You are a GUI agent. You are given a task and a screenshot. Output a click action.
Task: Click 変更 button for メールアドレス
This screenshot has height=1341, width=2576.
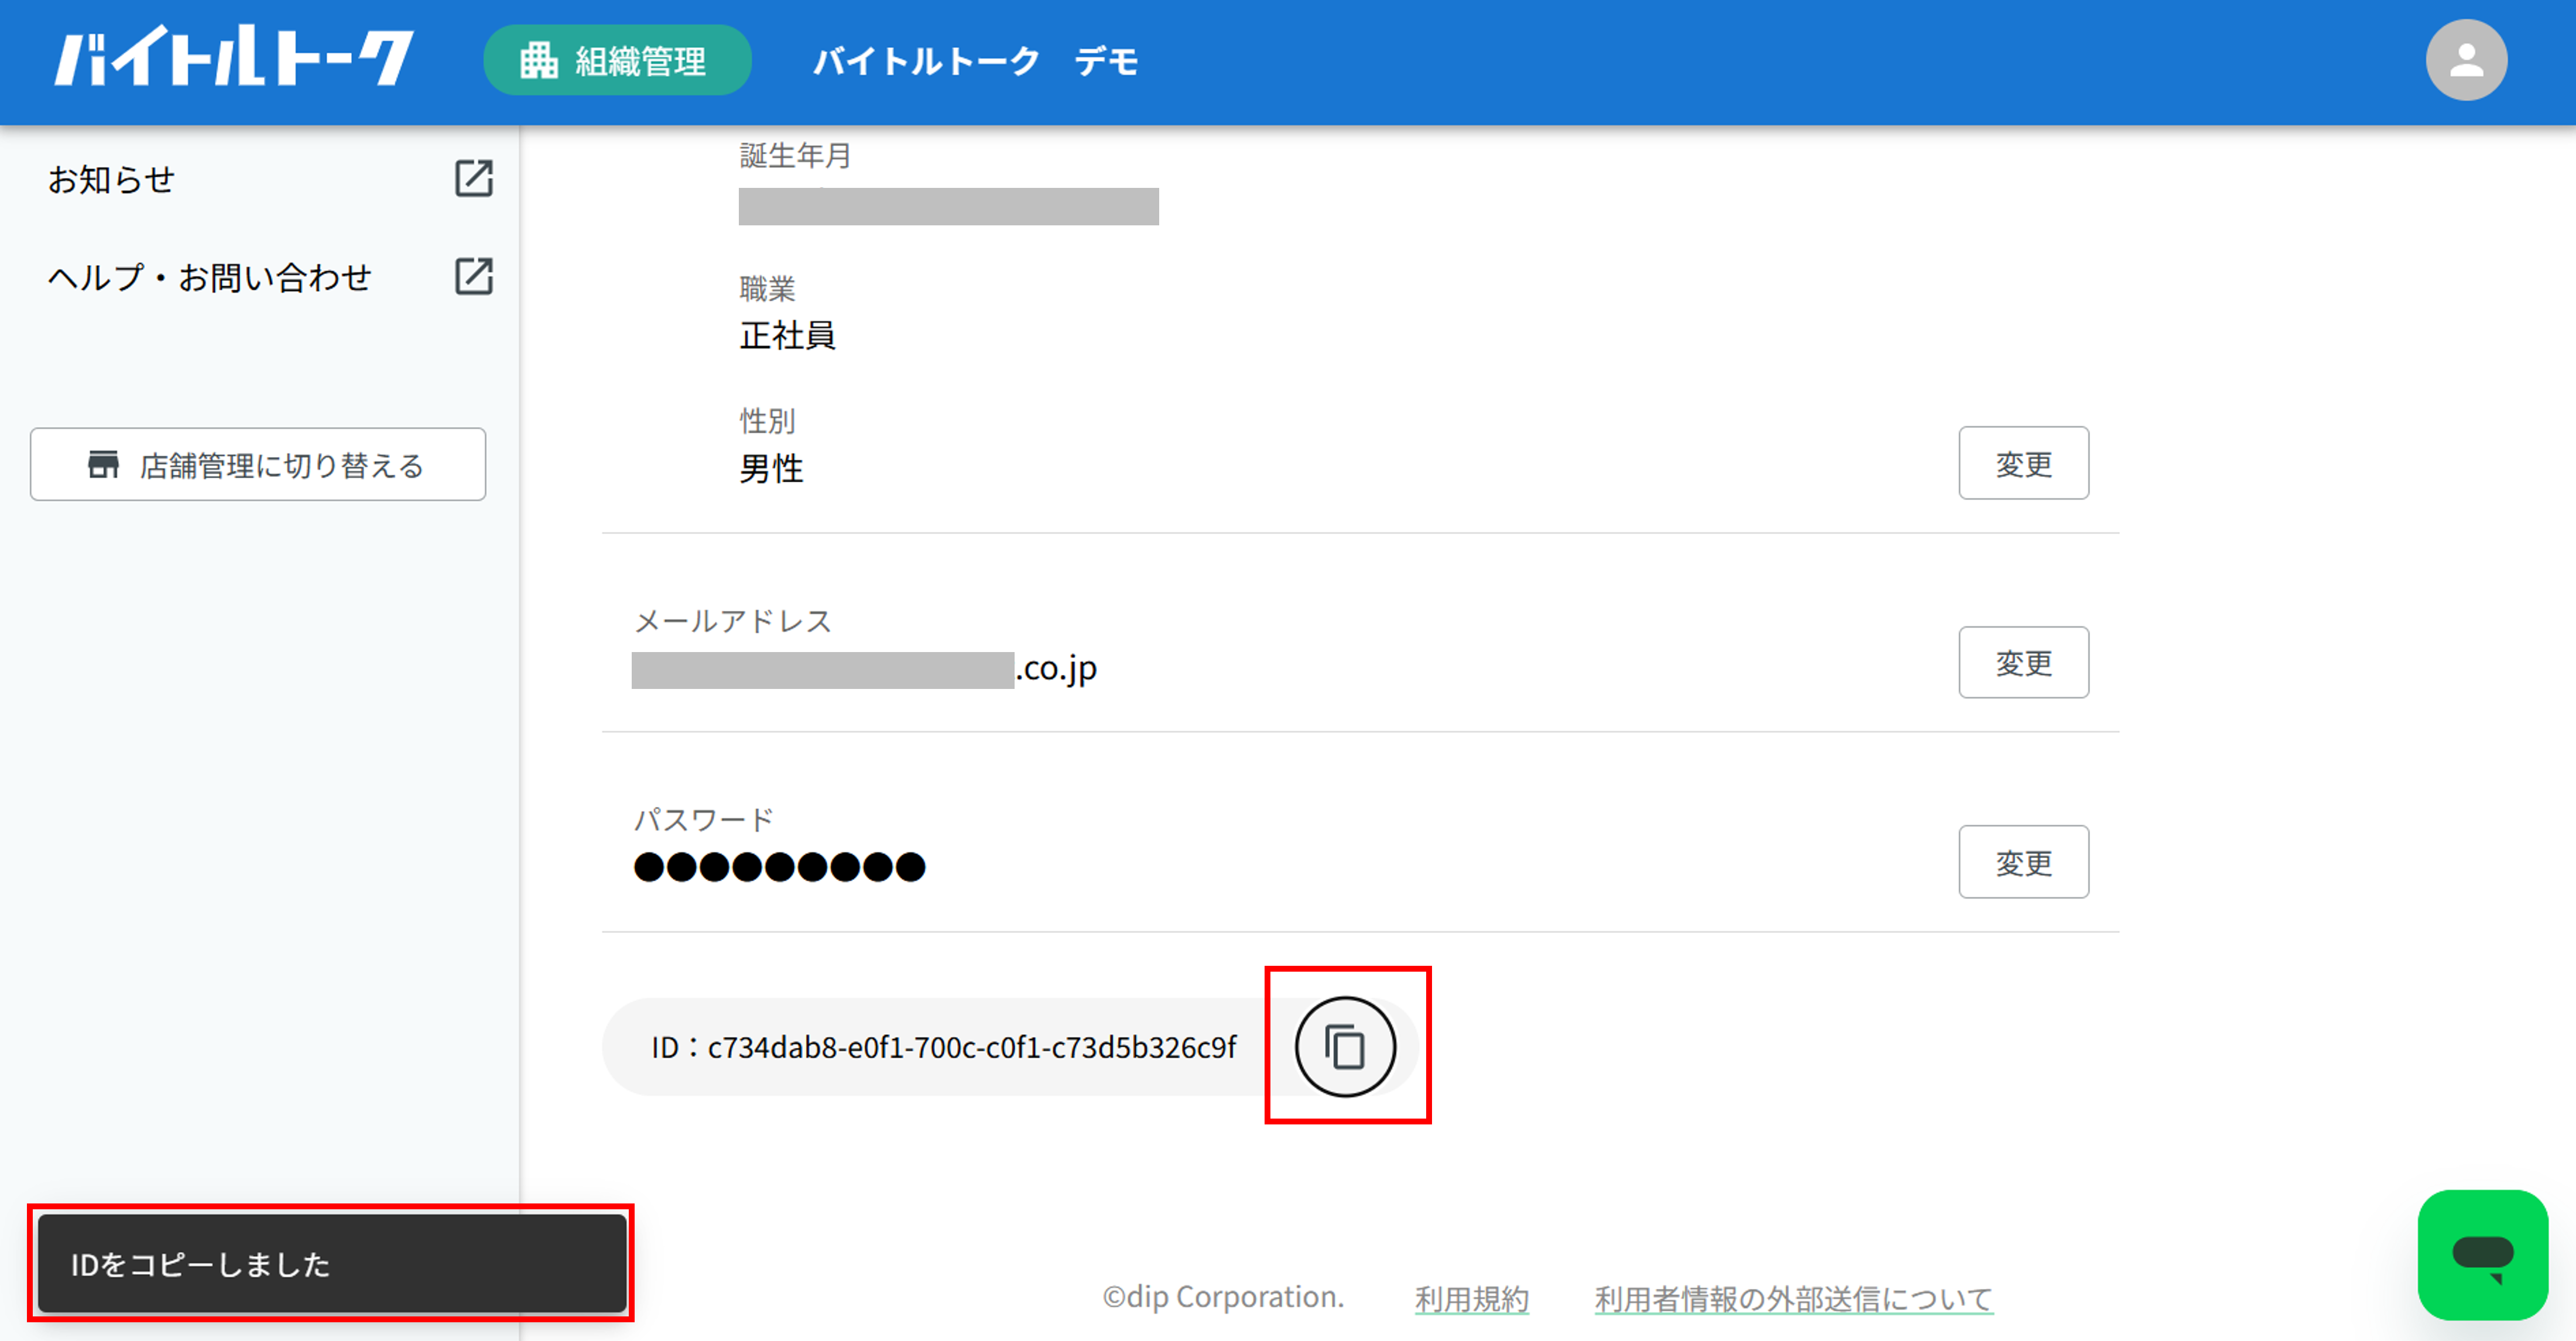[x=2023, y=662]
